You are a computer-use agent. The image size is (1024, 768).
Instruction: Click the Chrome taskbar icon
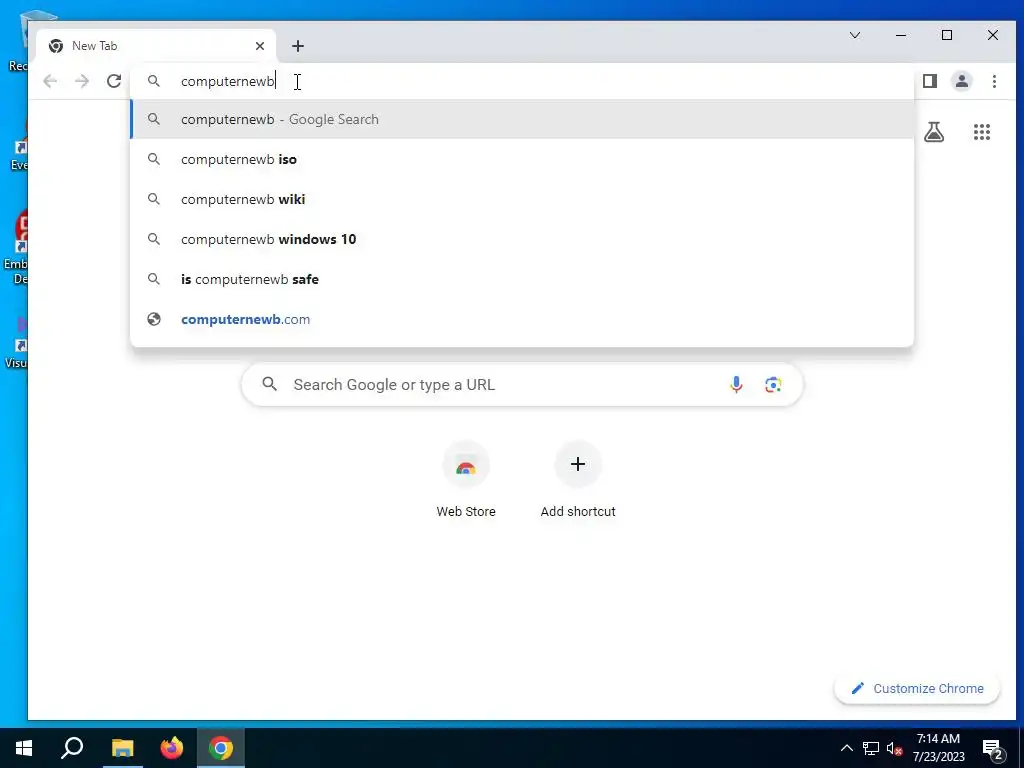click(x=221, y=748)
